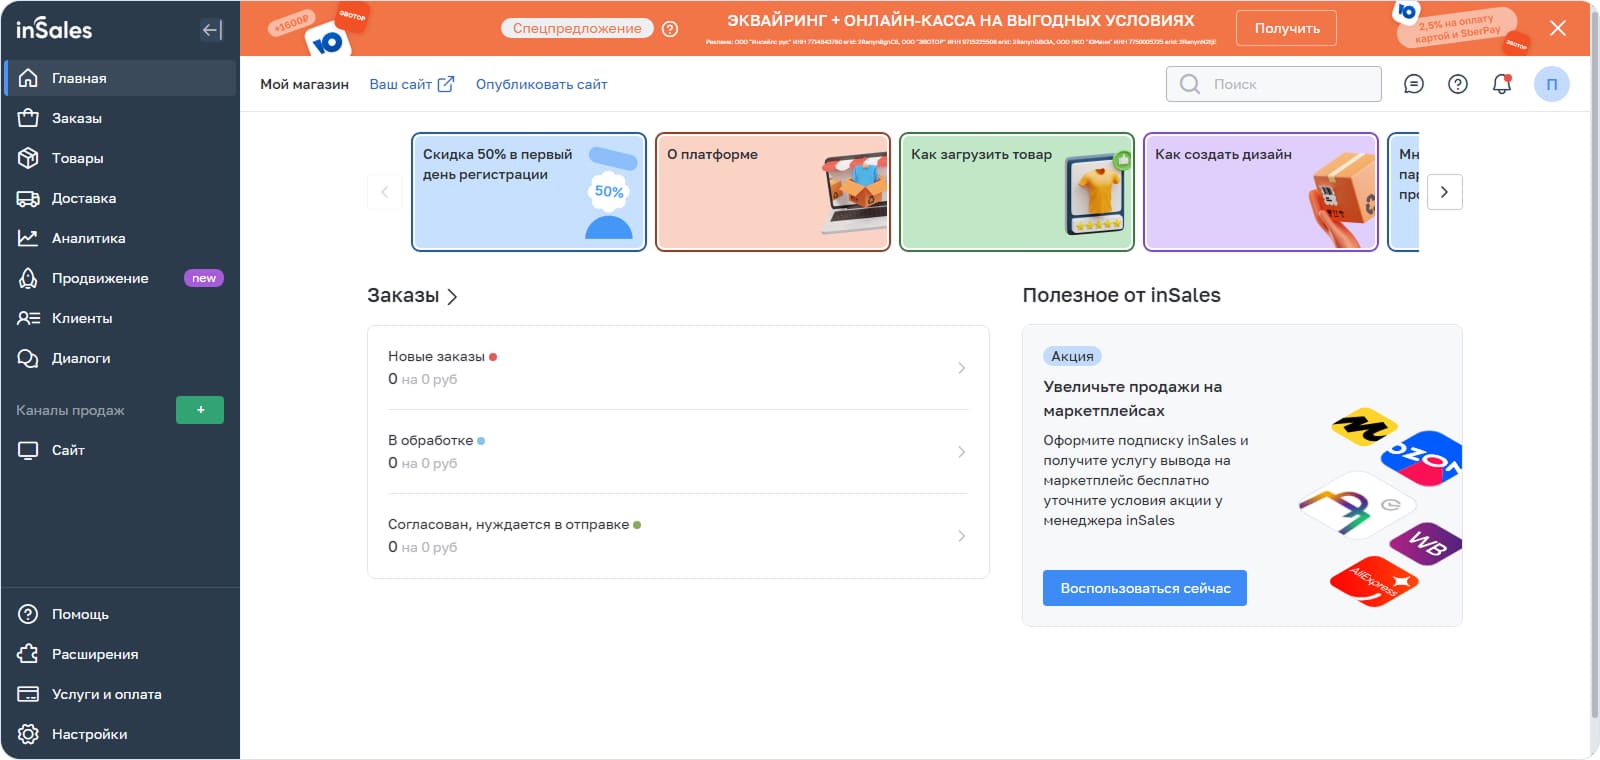Close the promo banner with the X

[1558, 28]
